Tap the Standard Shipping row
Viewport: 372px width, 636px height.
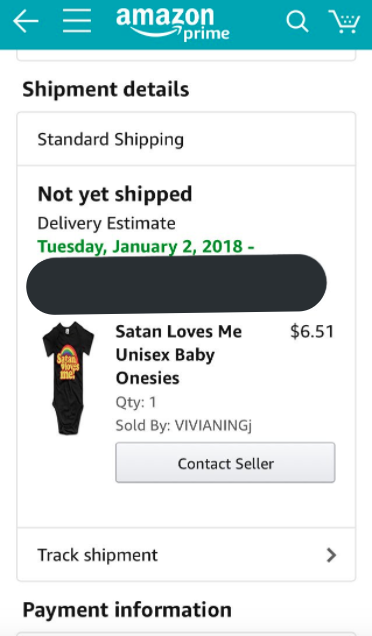point(186,139)
